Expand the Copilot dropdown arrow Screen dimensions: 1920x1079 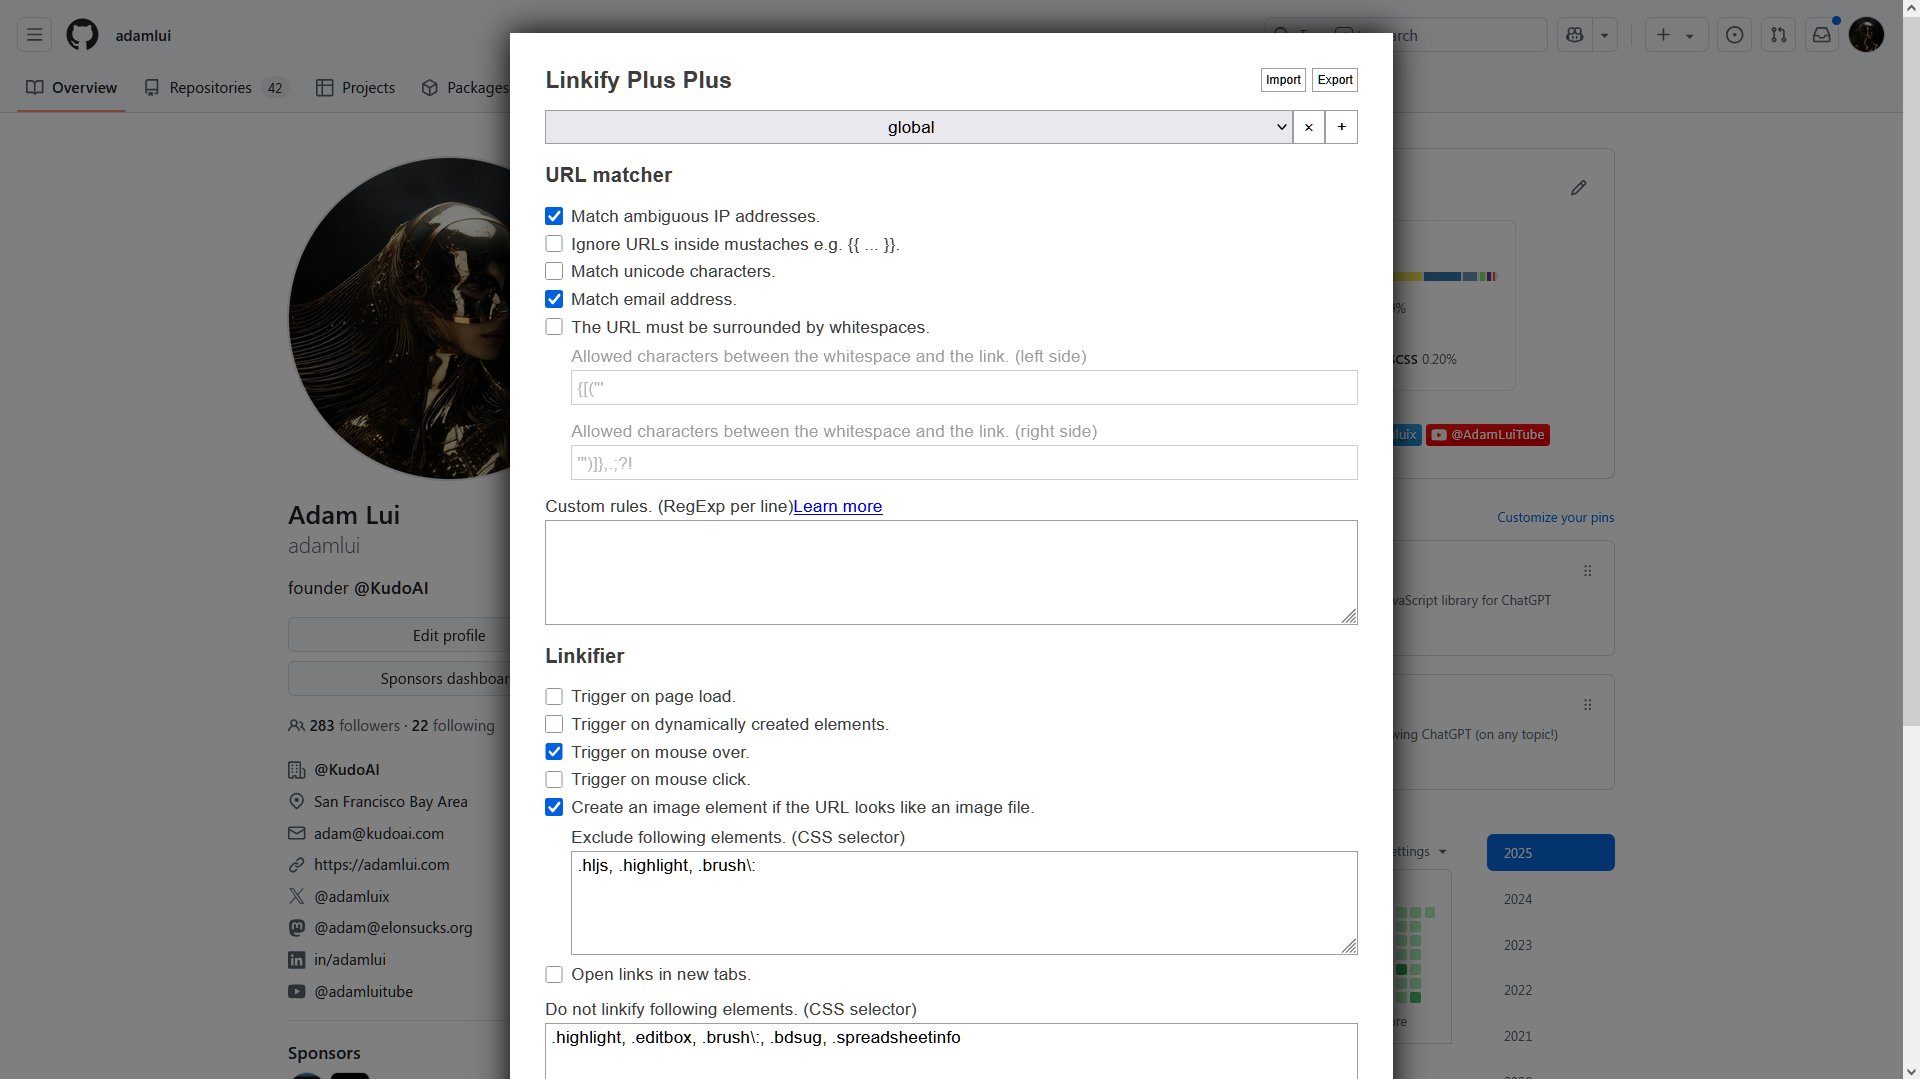1605,35
